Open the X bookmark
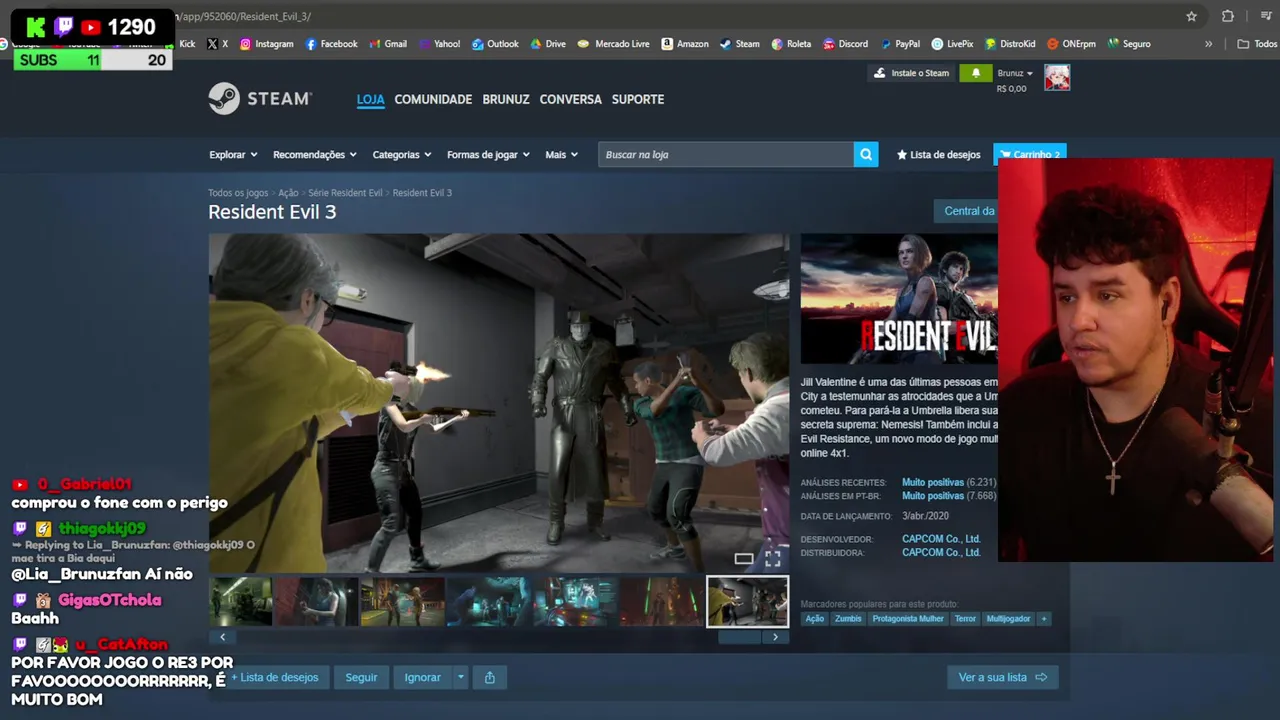1280x720 pixels. coord(217,44)
